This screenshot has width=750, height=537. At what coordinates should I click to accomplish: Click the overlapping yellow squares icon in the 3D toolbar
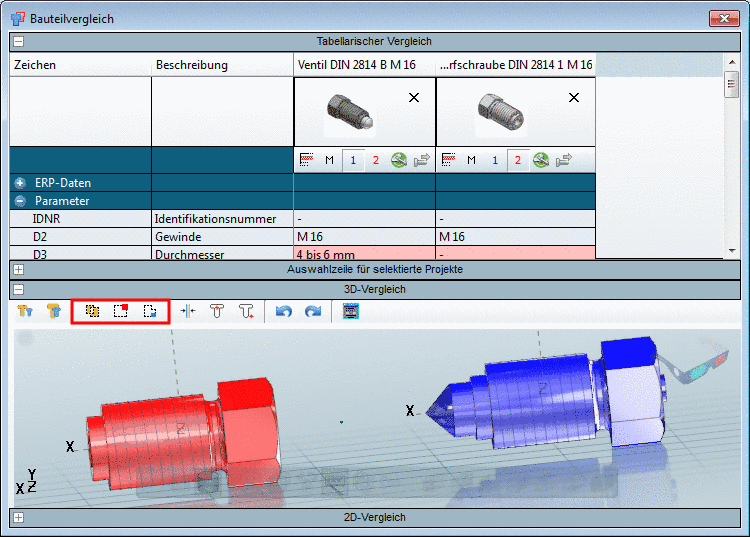[92, 311]
